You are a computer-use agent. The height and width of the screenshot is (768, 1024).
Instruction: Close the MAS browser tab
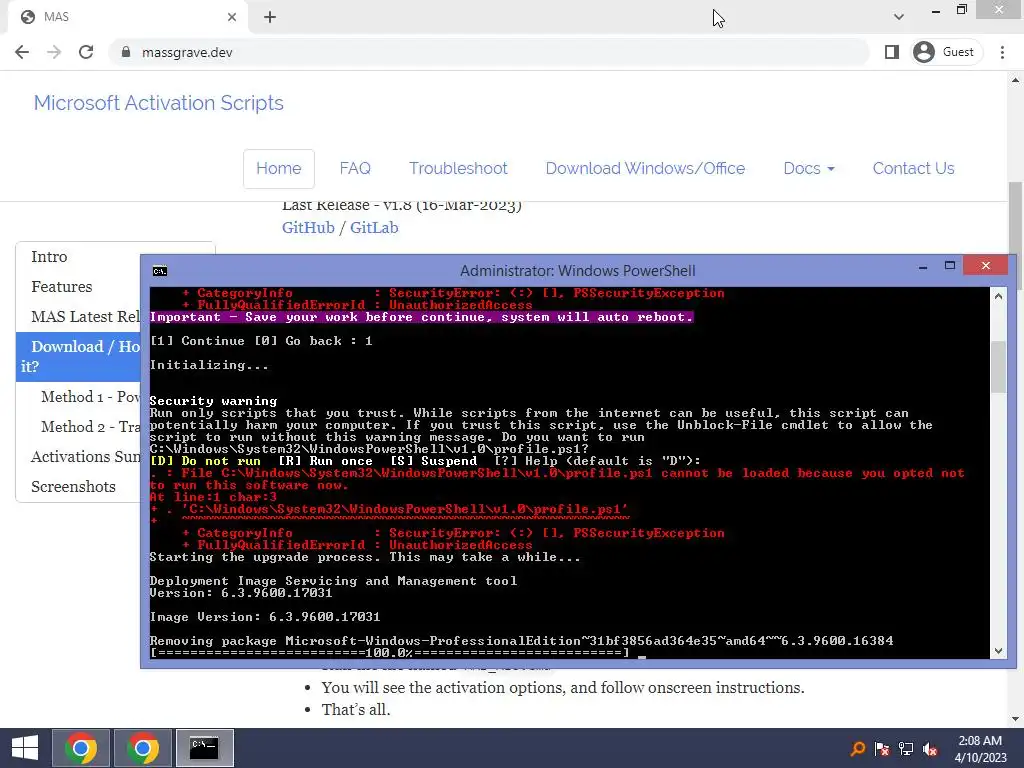232,17
